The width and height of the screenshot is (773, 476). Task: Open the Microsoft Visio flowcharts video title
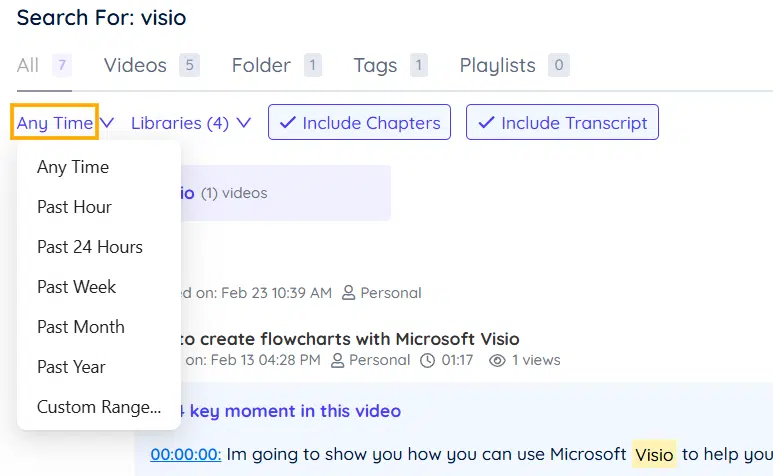coord(350,339)
